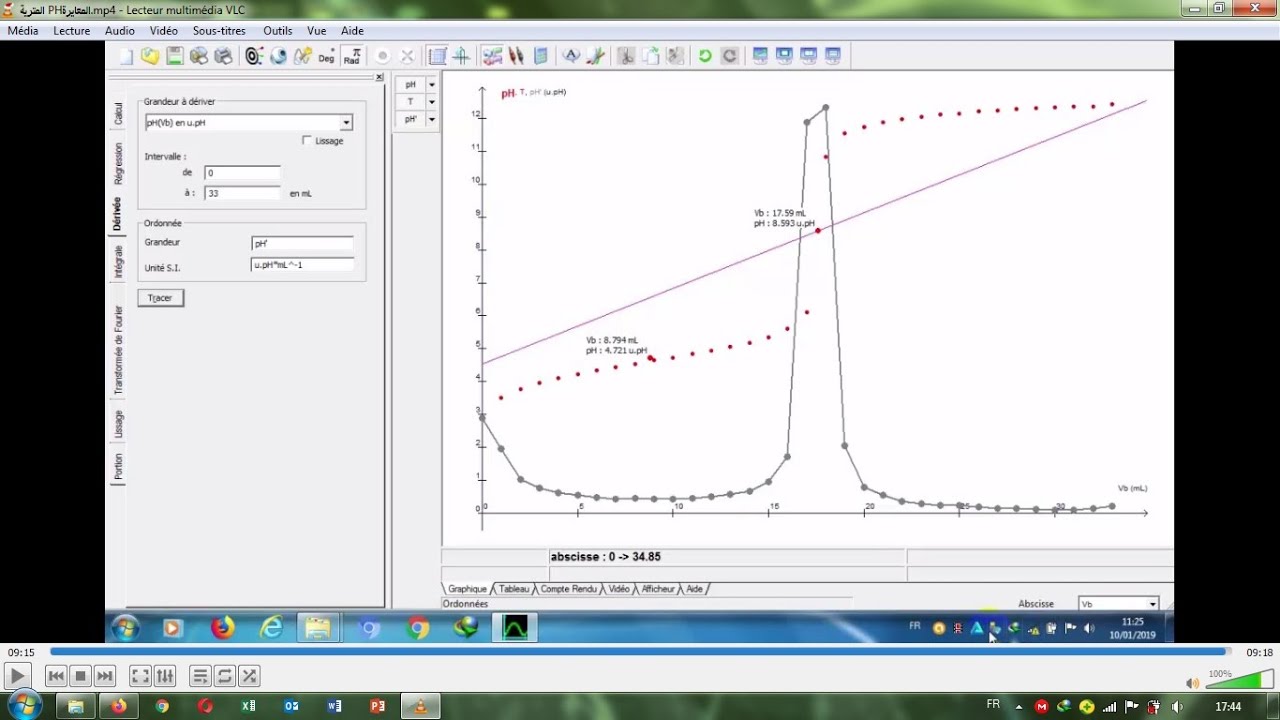
Task: Click the Windows Start button in taskbar
Action: [x=23, y=705]
